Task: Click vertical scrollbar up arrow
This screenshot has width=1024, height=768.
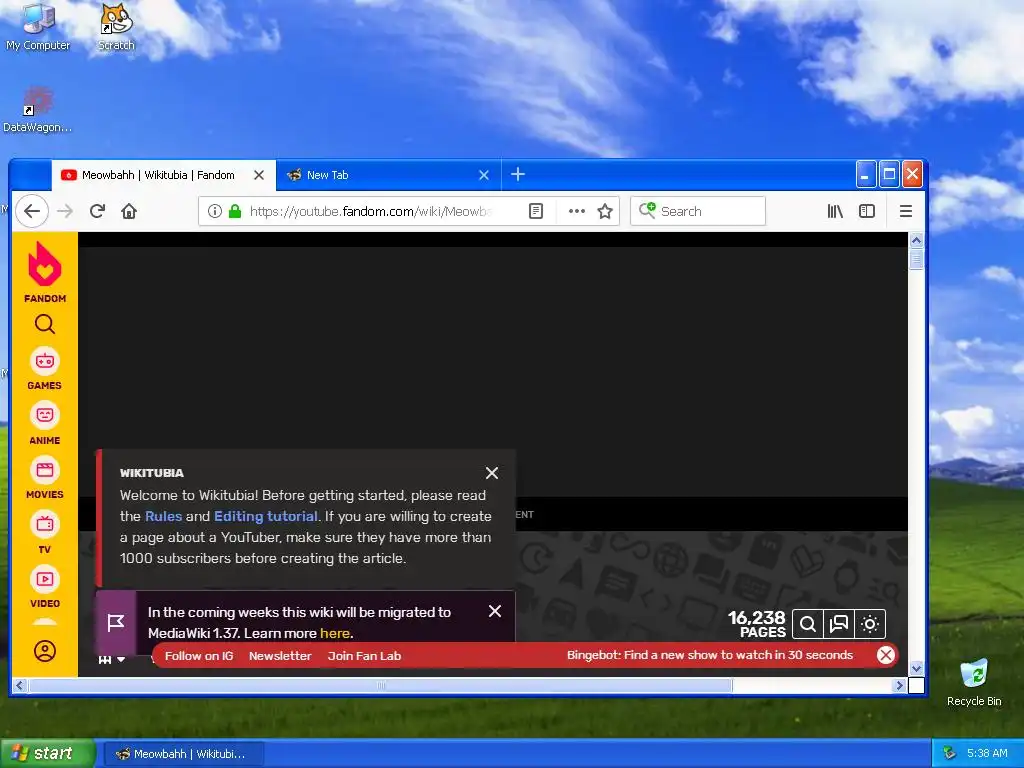Action: tap(916, 240)
